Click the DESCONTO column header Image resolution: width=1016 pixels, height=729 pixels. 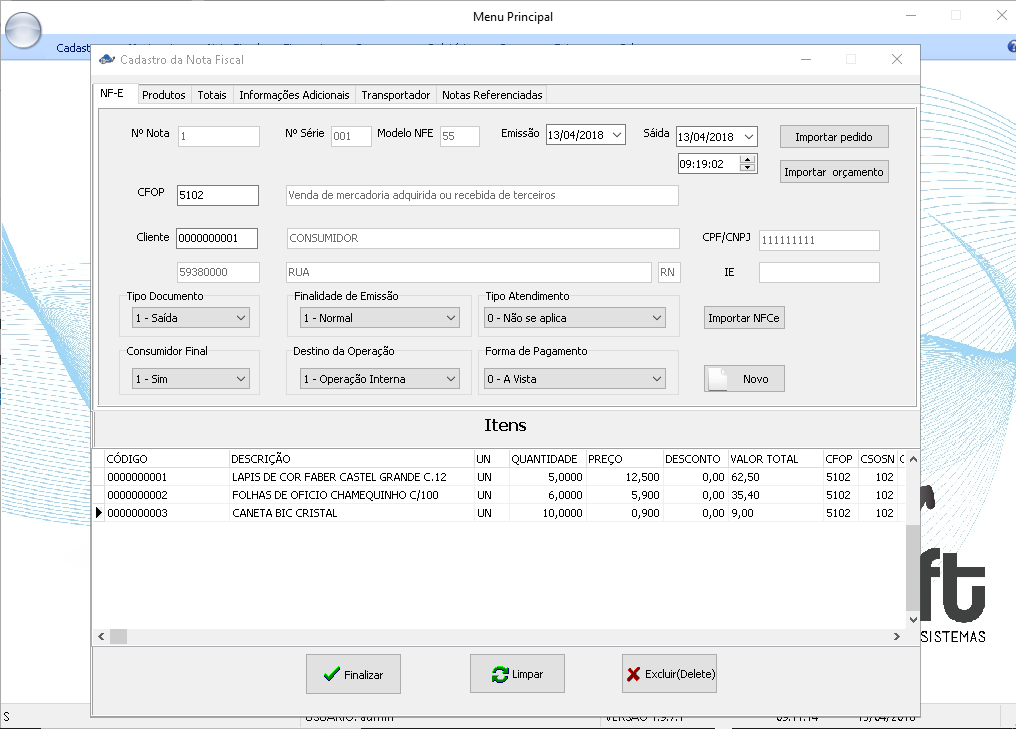tap(695, 459)
